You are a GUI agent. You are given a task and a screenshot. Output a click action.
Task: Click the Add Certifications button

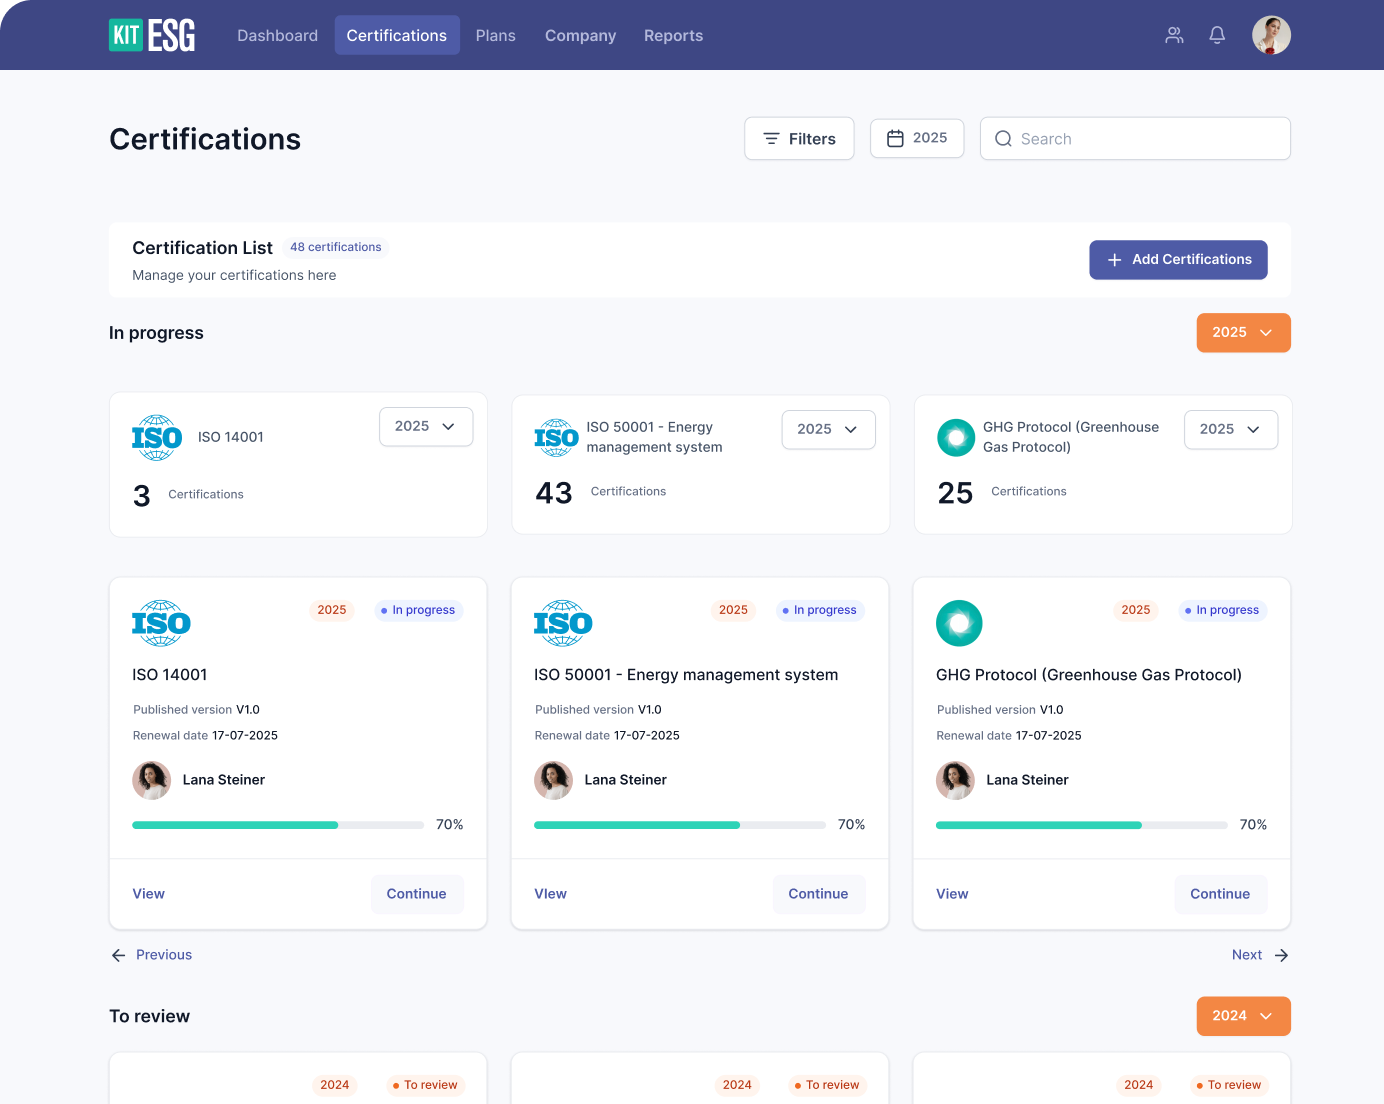point(1178,260)
